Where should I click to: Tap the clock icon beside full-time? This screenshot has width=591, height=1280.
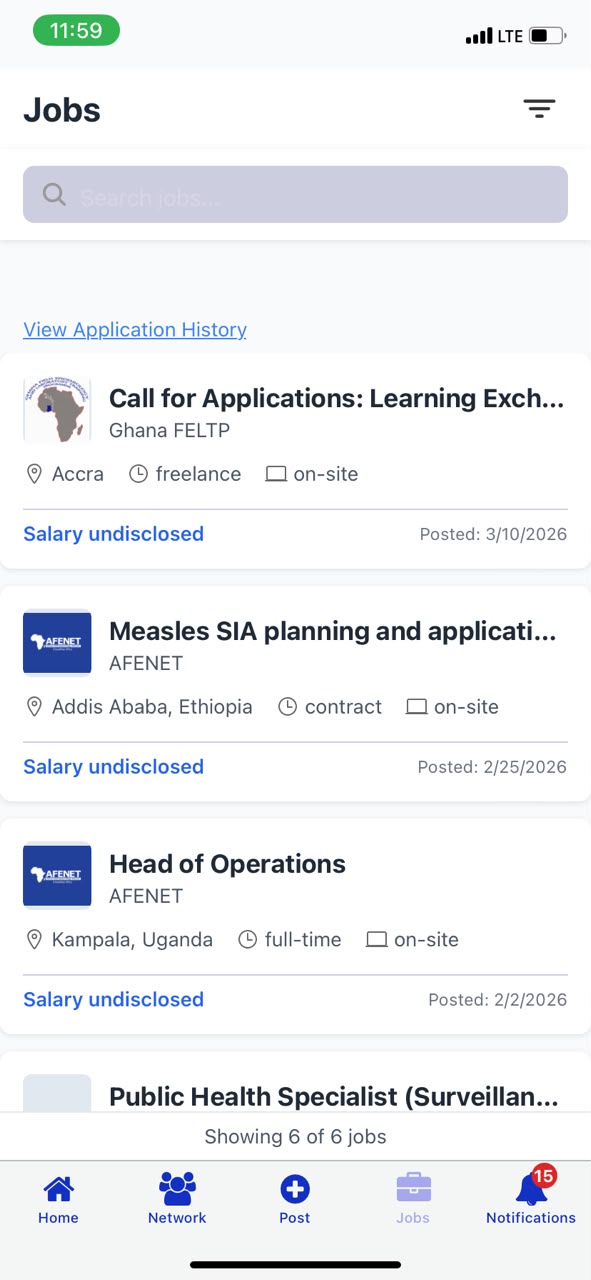[247, 940]
